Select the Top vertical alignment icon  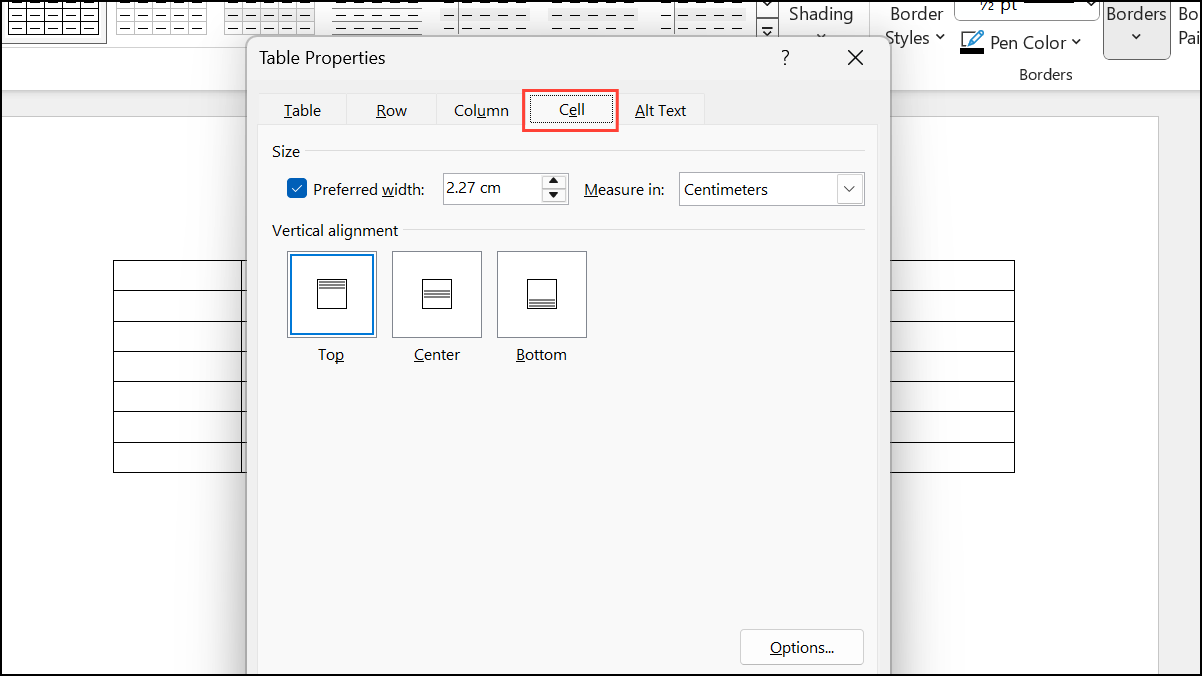tap(331, 294)
